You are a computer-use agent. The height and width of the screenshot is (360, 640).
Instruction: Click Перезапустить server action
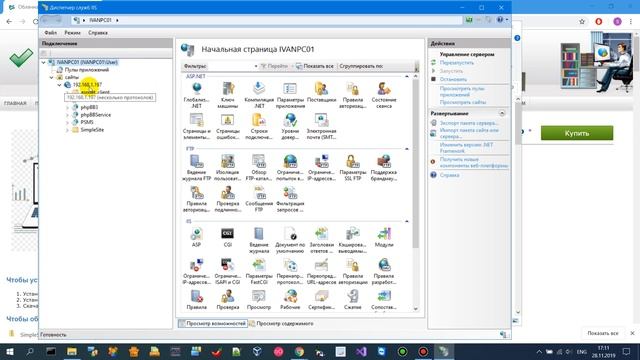[x=456, y=63]
